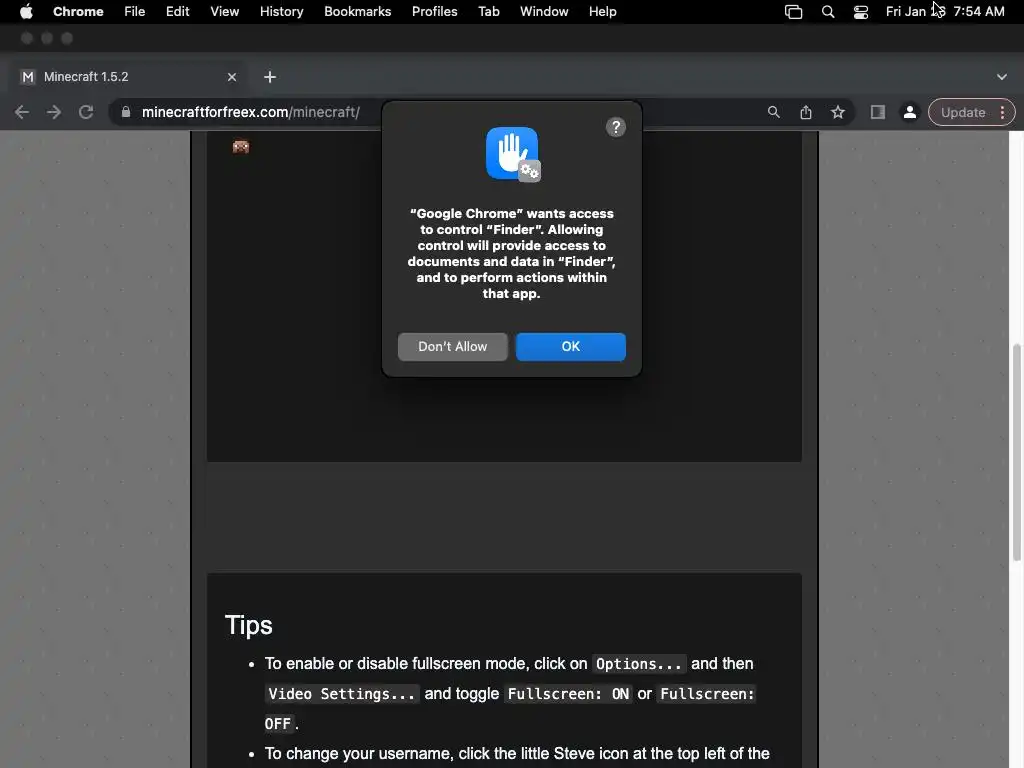Go back with the browser back arrow
This screenshot has height=768, width=1024.
(22, 112)
